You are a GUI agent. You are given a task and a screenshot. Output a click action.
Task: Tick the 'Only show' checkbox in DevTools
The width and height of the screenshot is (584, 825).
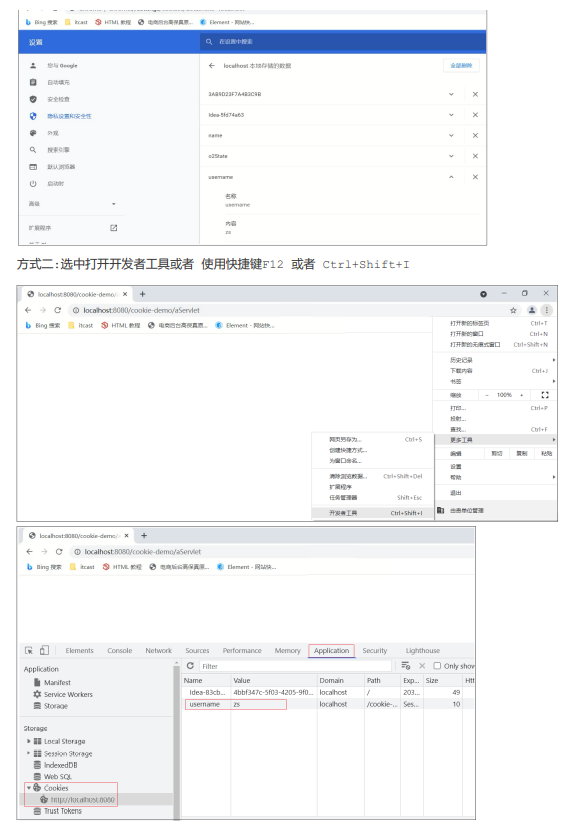click(x=437, y=666)
